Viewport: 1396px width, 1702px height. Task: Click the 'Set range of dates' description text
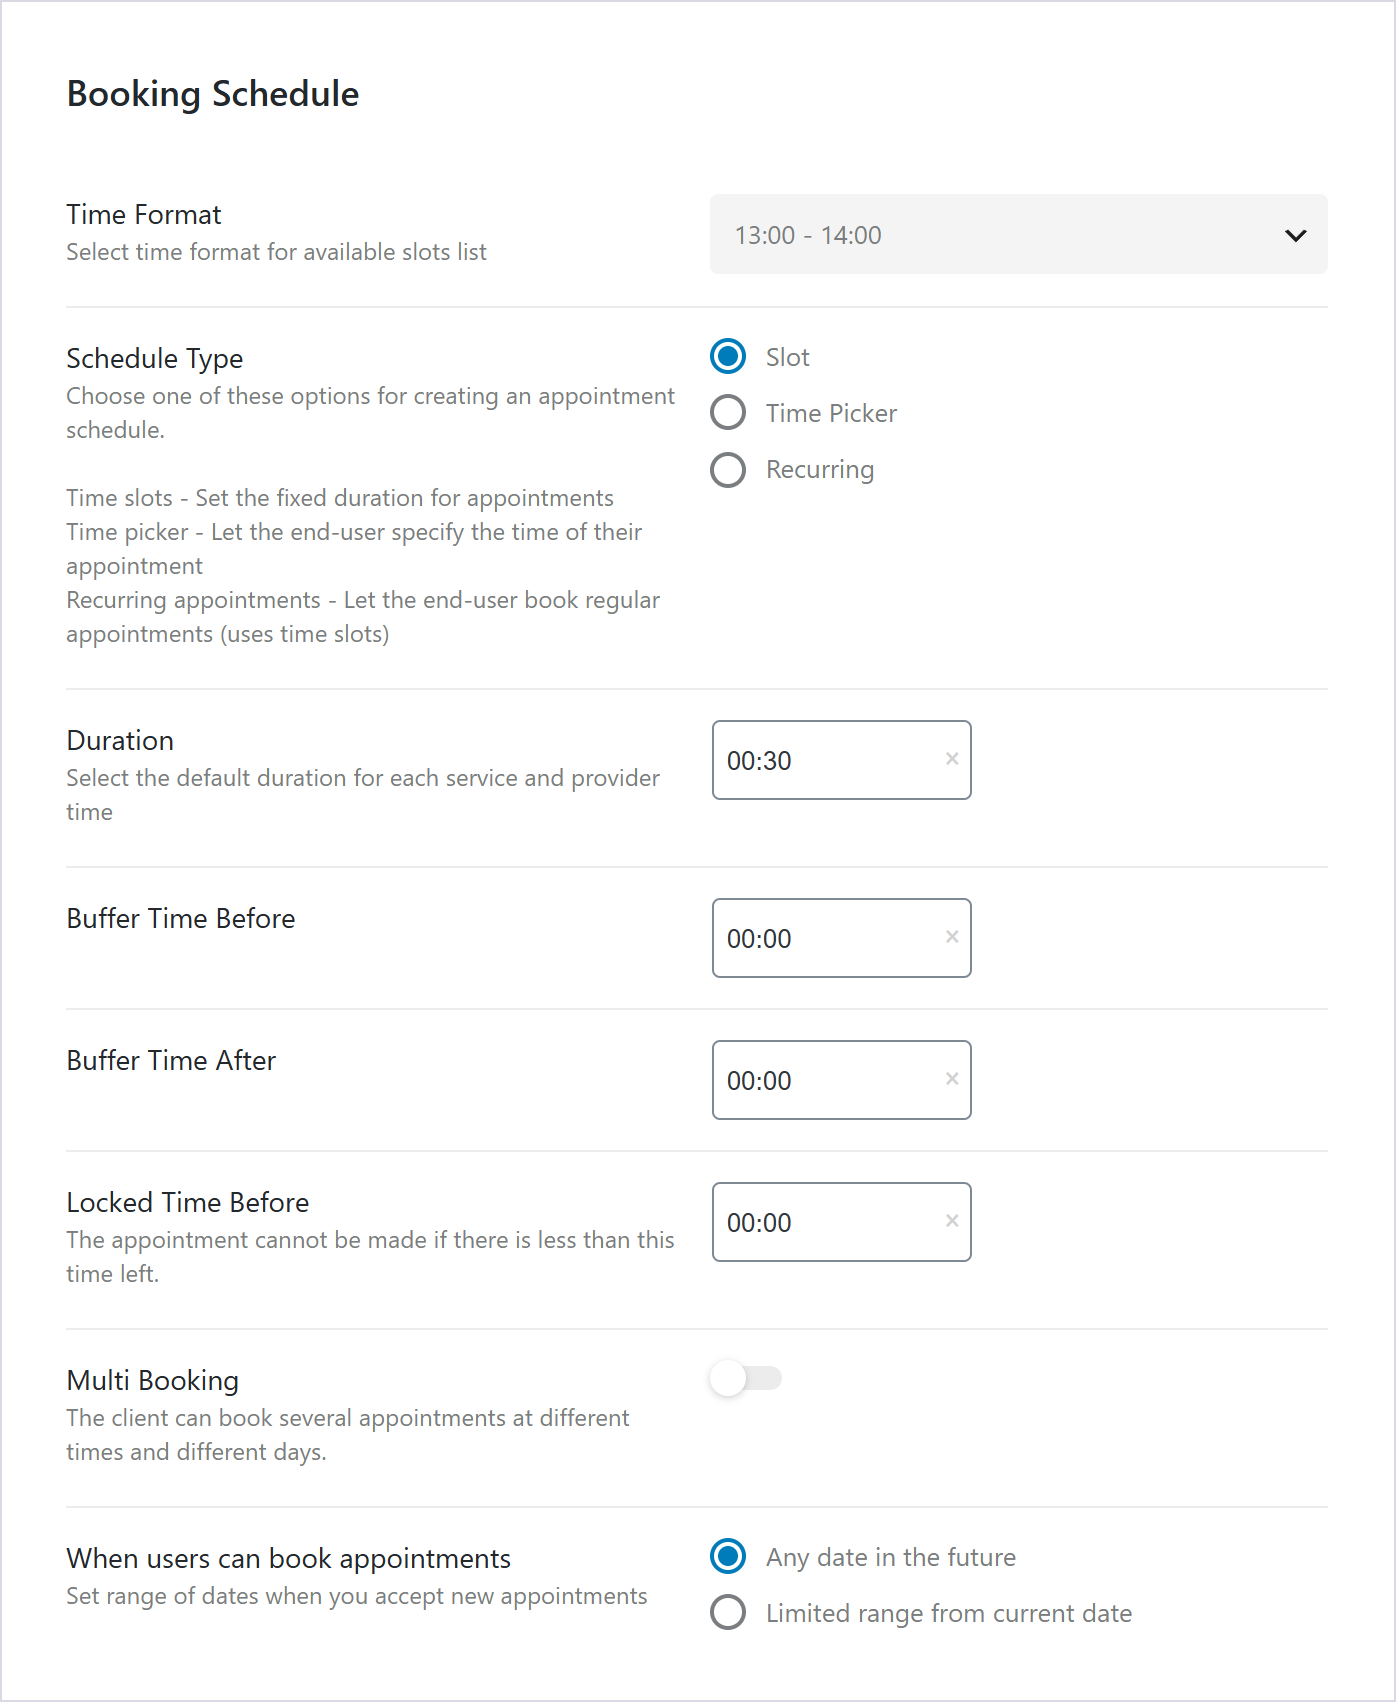coord(357,1597)
